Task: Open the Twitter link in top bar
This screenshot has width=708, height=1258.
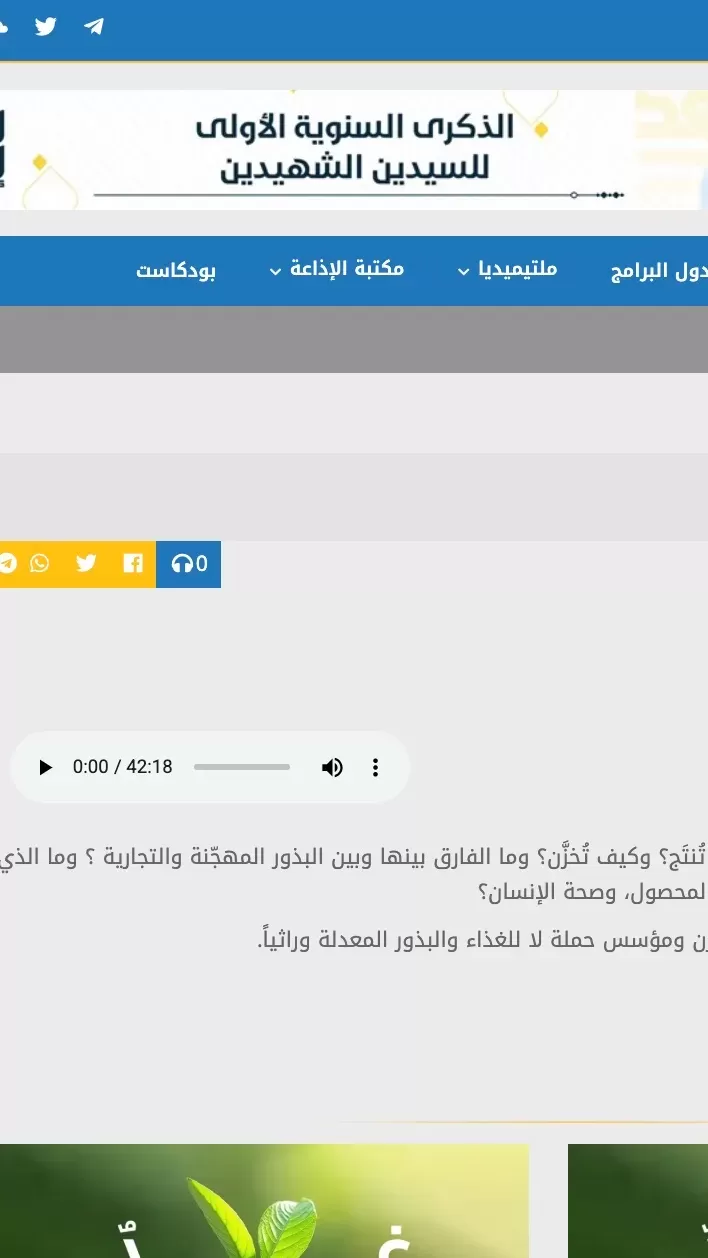Action: (x=46, y=27)
